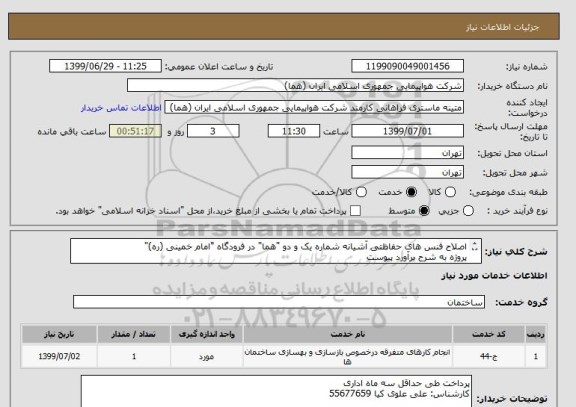Click the نام خدمت column header
This screenshot has width=576, height=407.
[x=348, y=334]
